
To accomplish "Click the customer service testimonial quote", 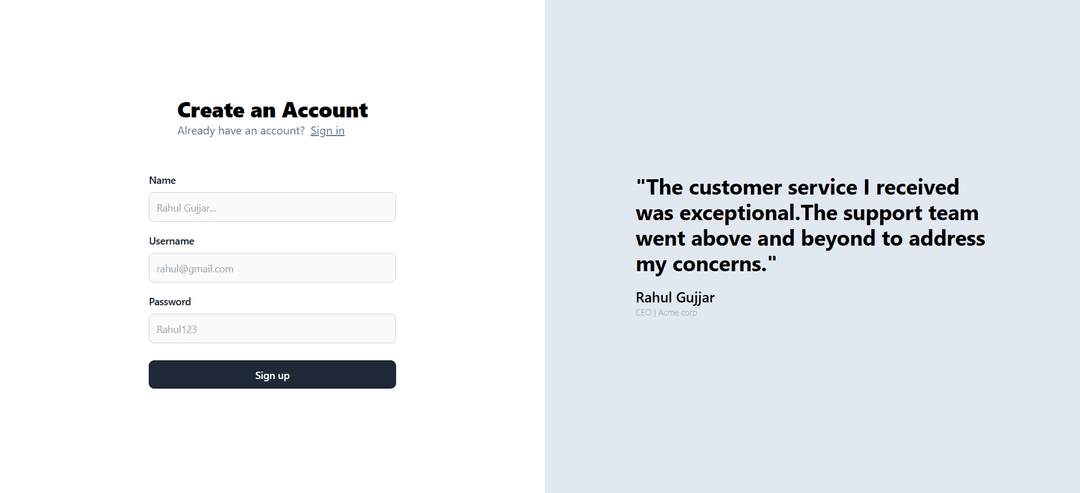I will click(811, 226).
